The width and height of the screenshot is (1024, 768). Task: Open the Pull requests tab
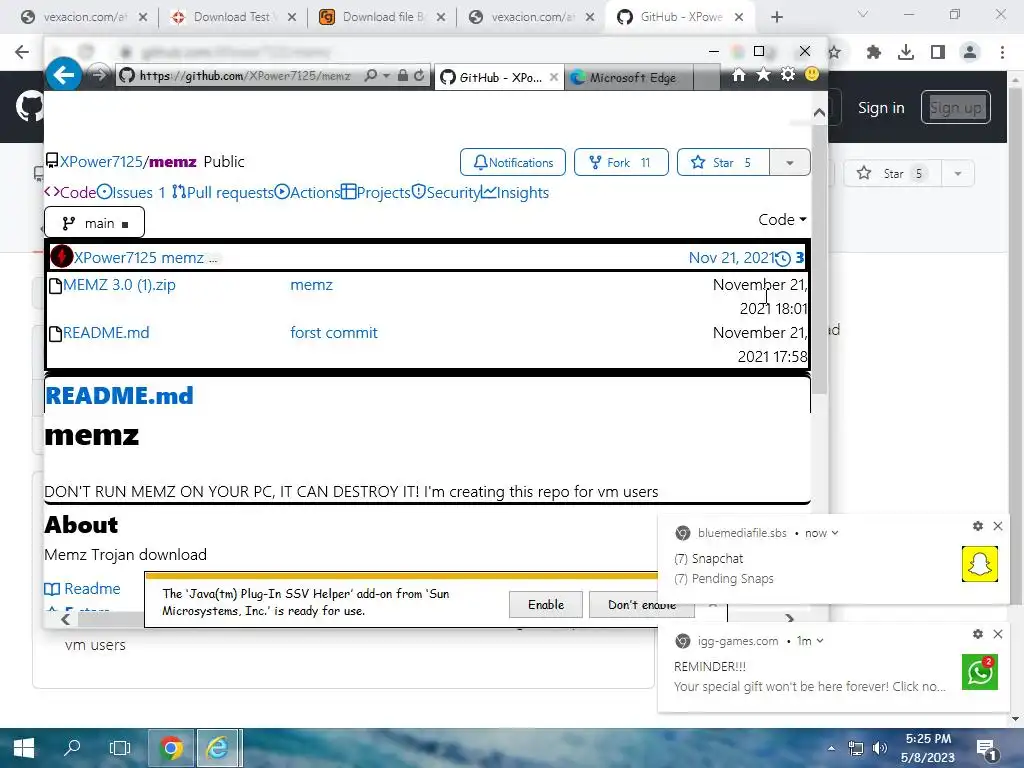pos(223,193)
